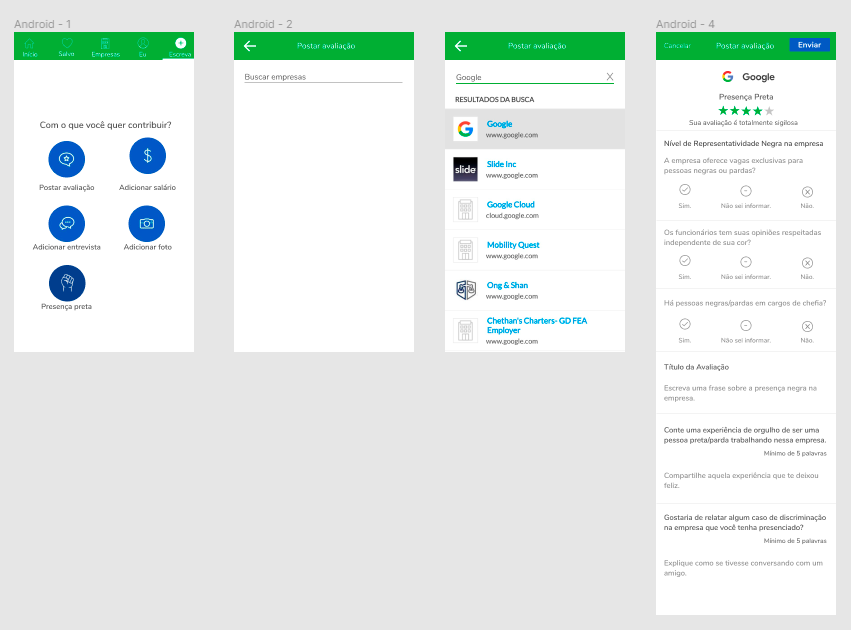
Task: Choose Sim for cargos de chefia question
Action: coord(685,324)
